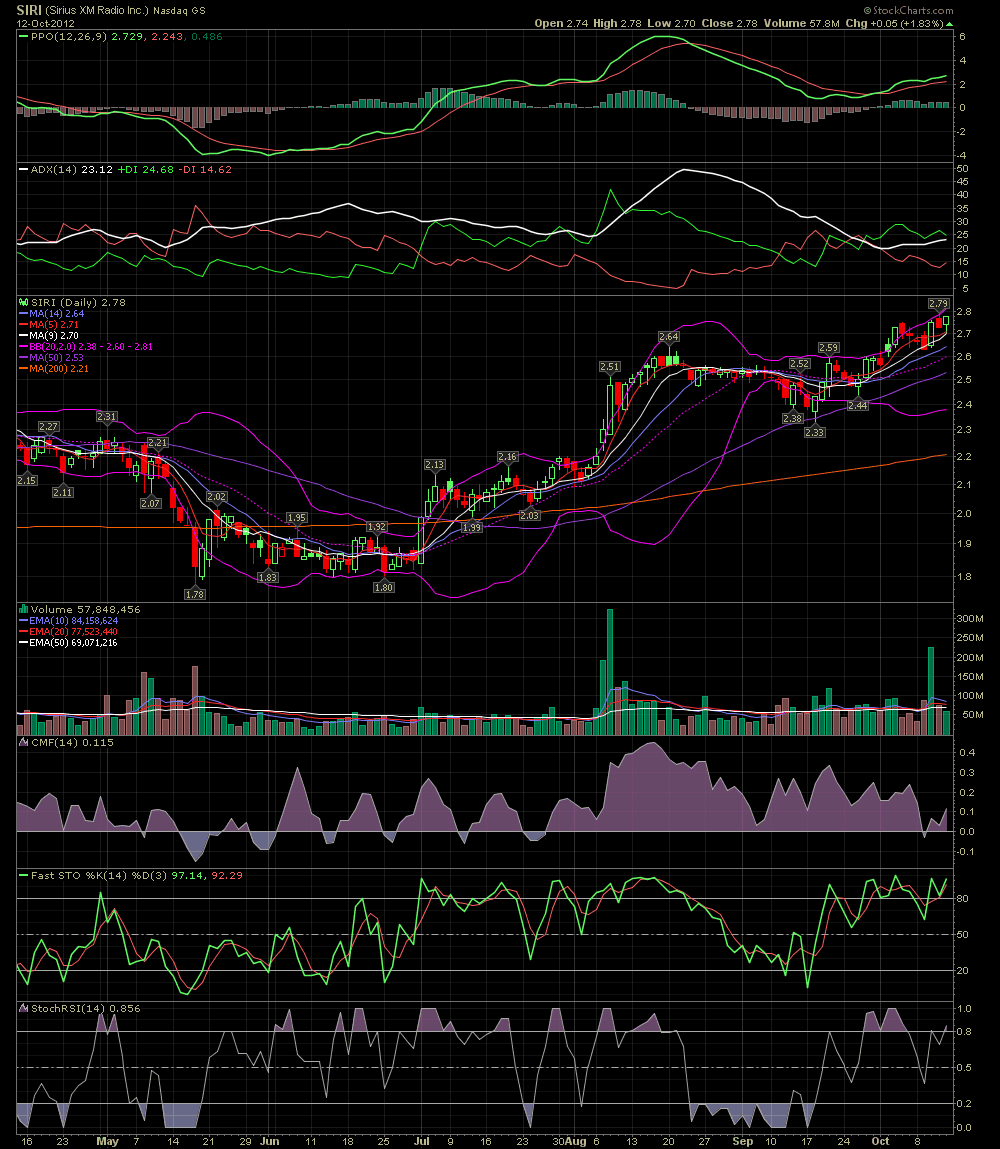Viewport: 1000px width, 1149px height.
Task: Select the SIRI ticker symbol in the header
Action: 29,11
